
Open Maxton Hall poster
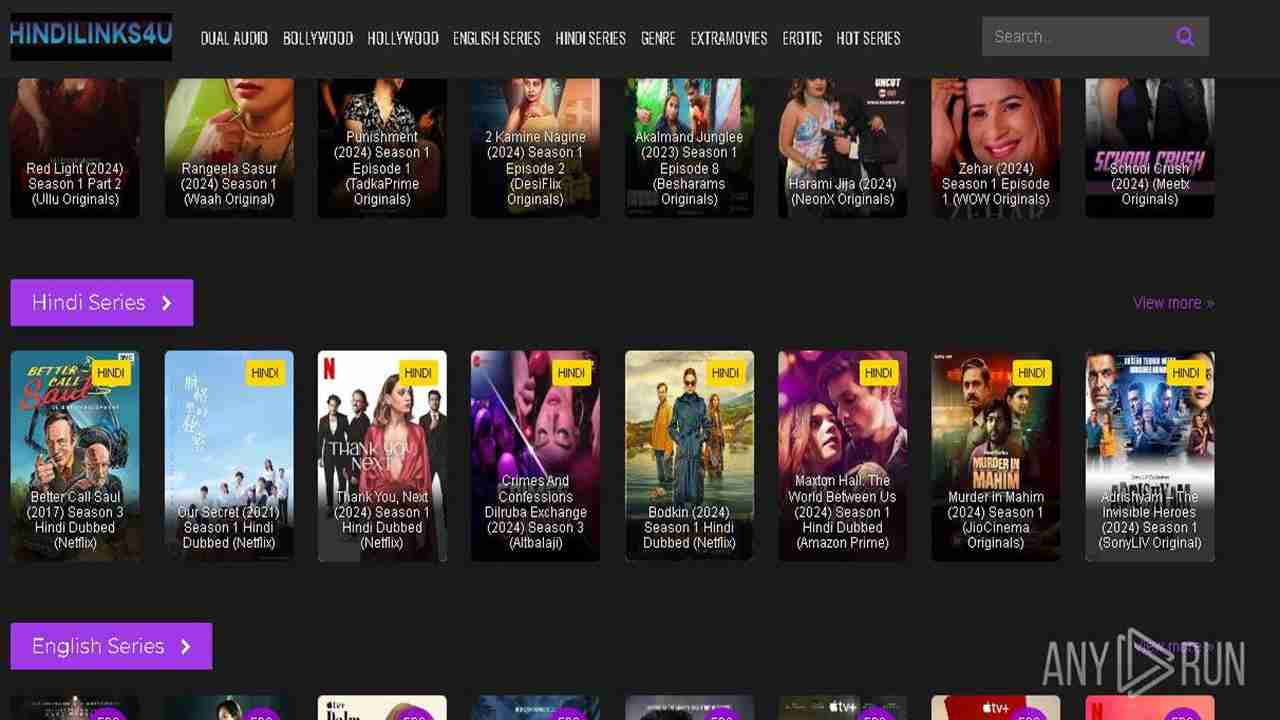[x=843, y=456]
